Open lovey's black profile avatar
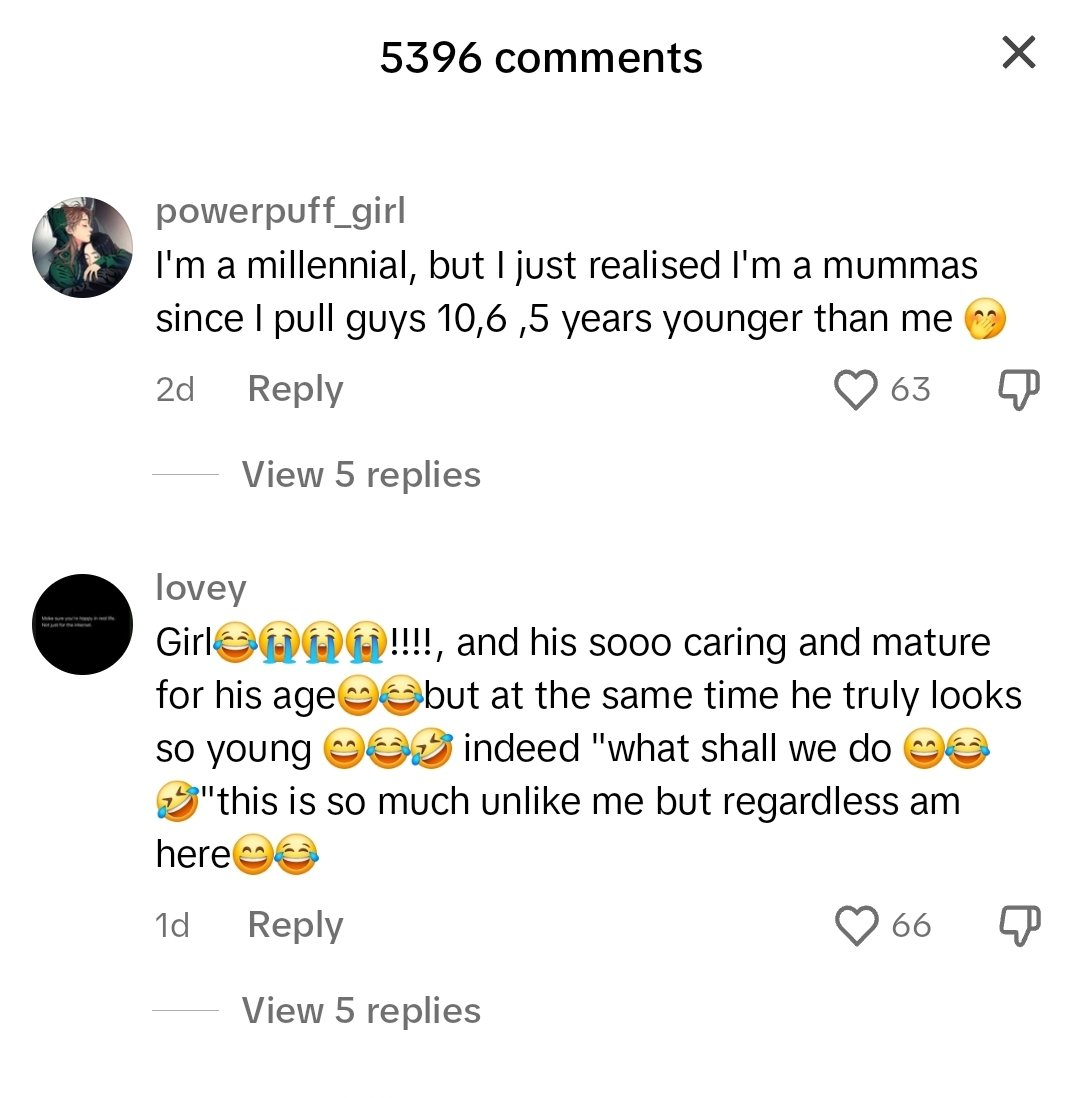The width and height of the screenshot is (1079, 1098). point(82,624)
